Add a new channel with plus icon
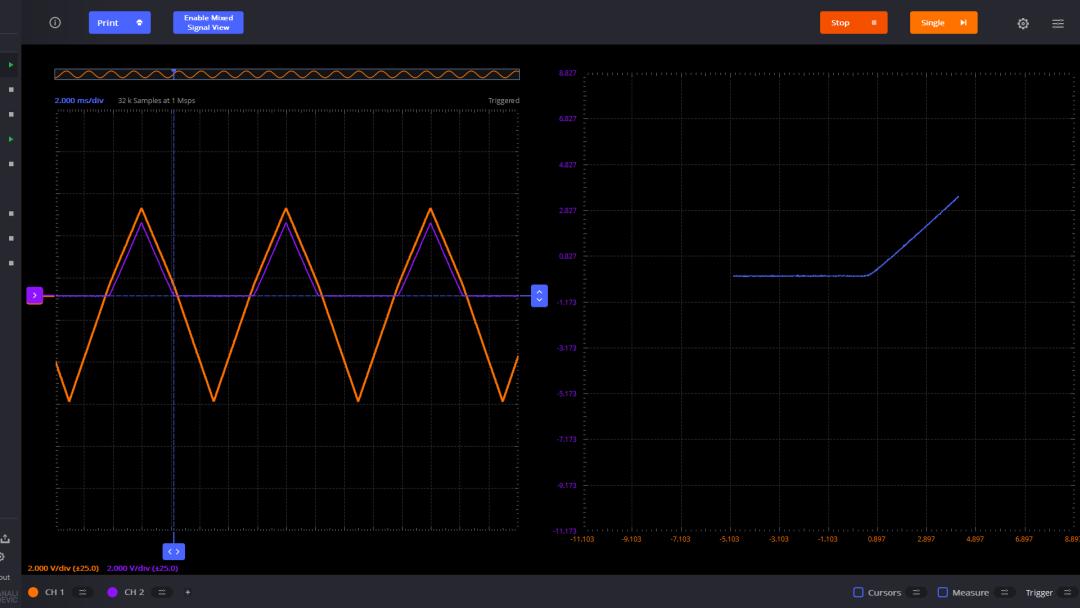Image resolution: width=1080 pixels, height=608 pixels. tap(187, 592)
